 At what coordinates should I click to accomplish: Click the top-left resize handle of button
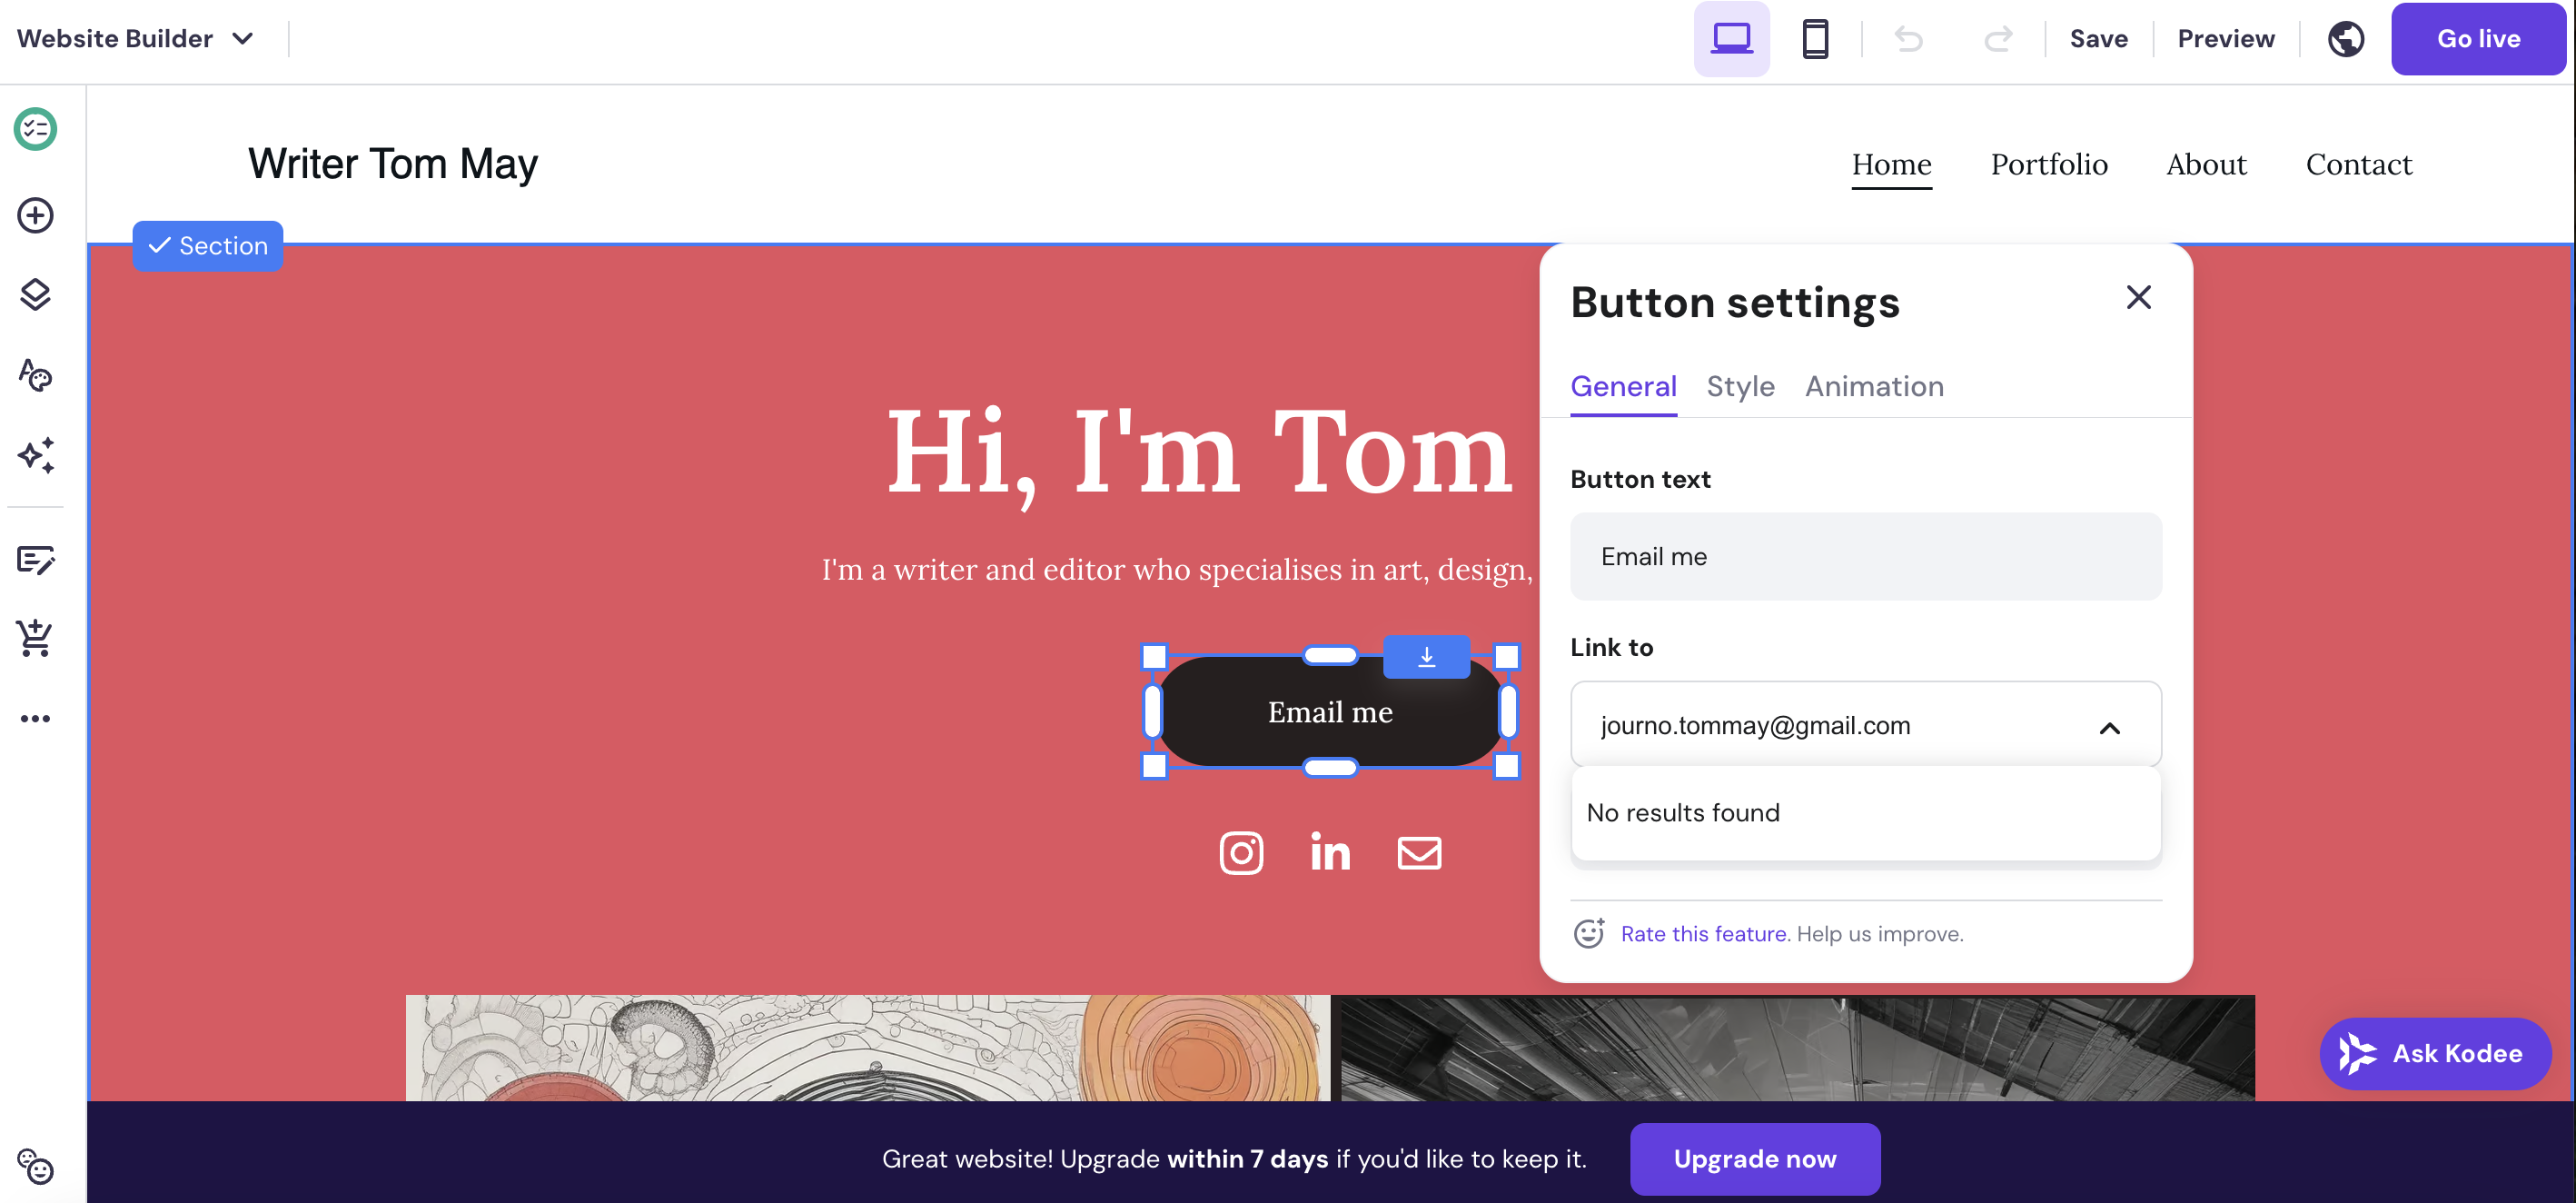click(1154, 656)
